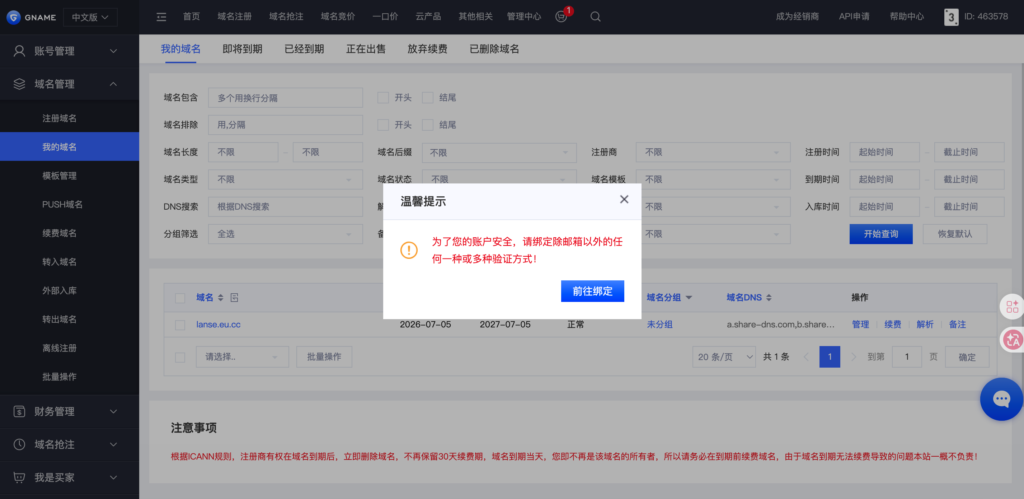The image size is (1024, 499).
Task: Click the 恢复默认 button
Action: (955, 234)
